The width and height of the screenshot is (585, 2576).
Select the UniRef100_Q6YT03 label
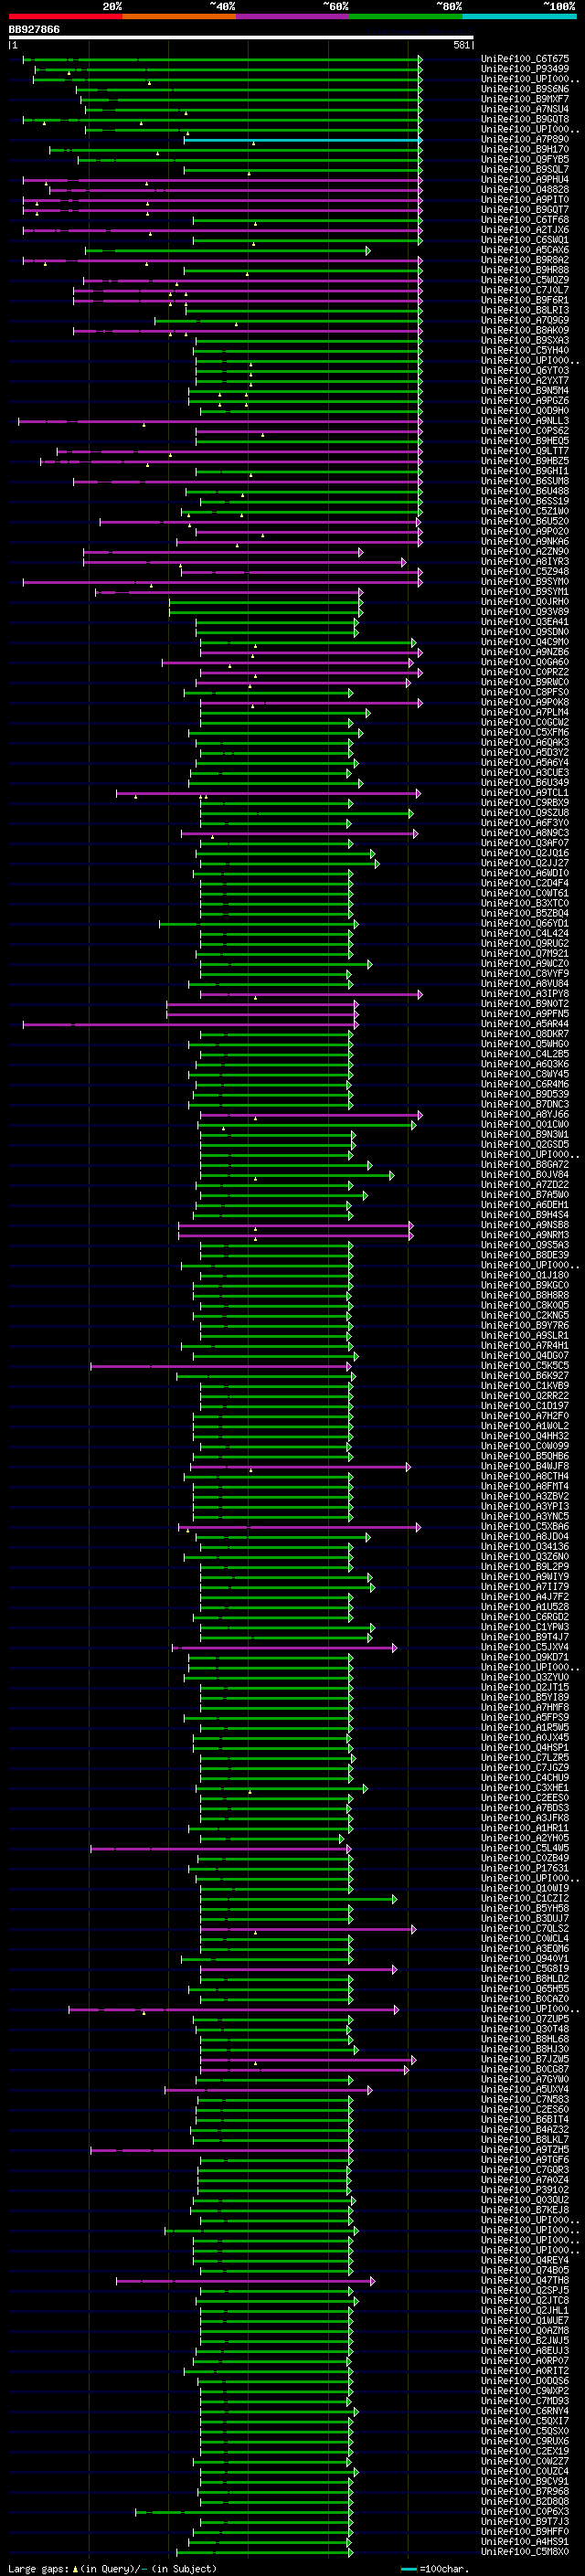(x=525, y=370)
